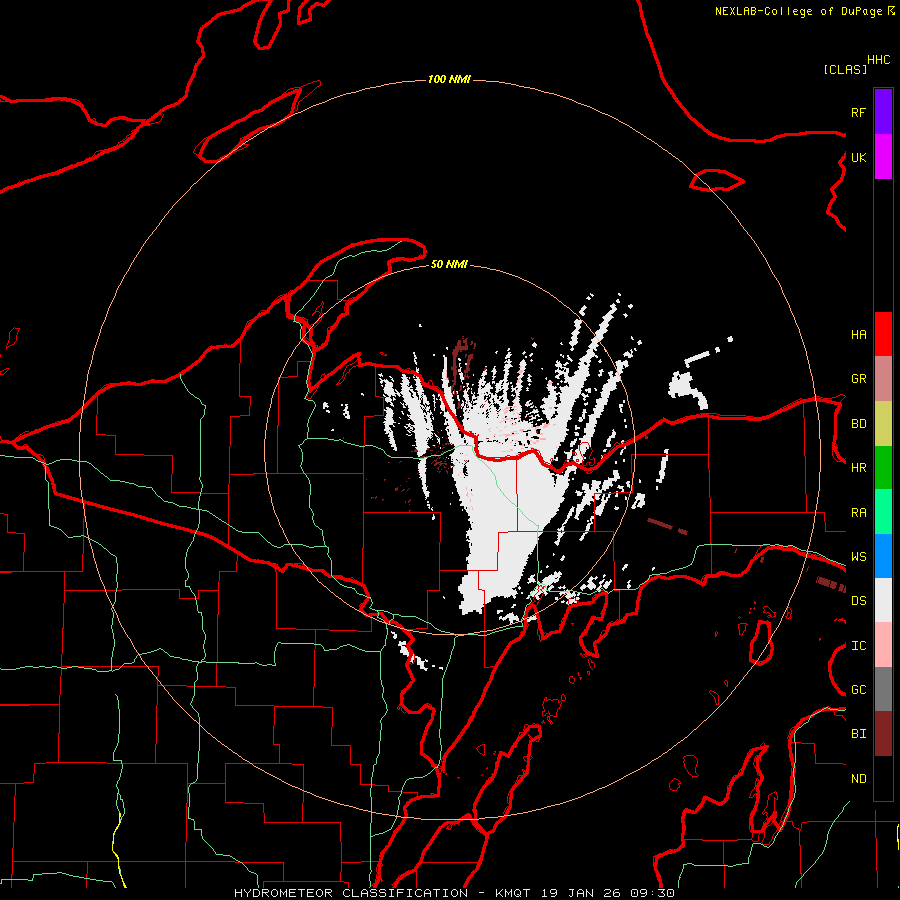Click the NEXLAB-College of DuPage credit text
Image resolution: width=900 pixels, height=900 pixels.
coord(800,11)
